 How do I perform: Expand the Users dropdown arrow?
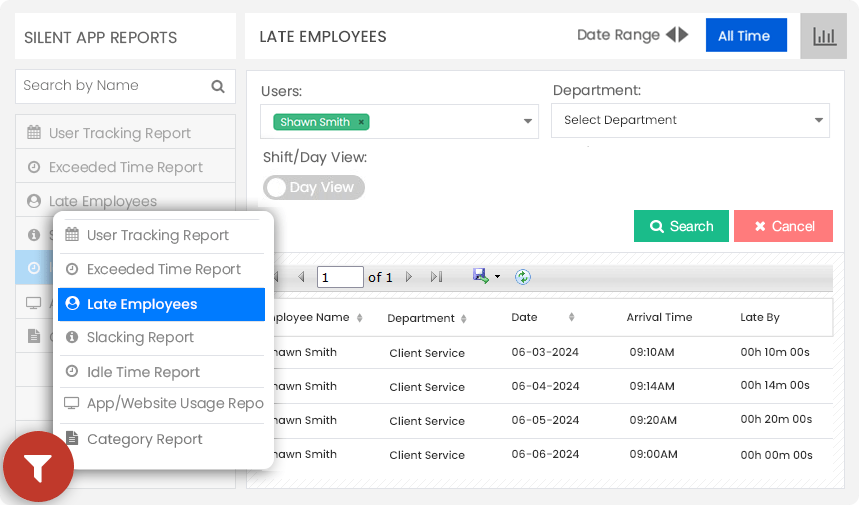point(528,121)
